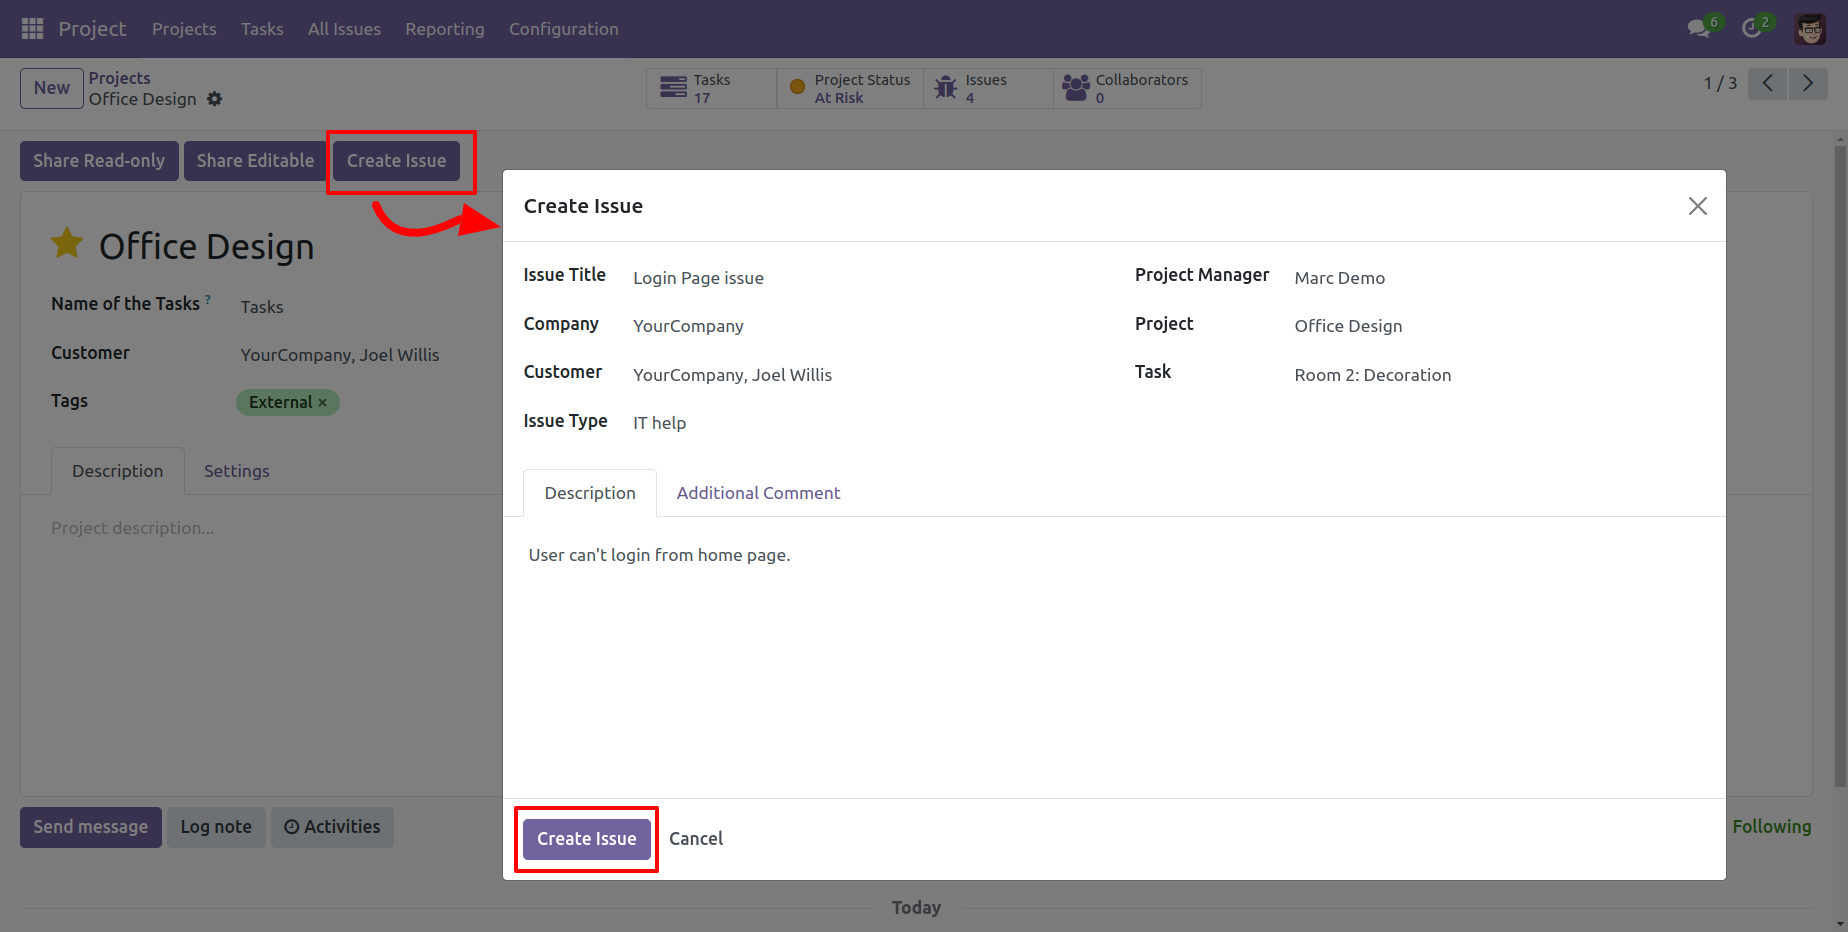This screenshot has width=1848, height=932.
Task: Click Share Editable button
Action: pyautogui.click(x=255, y=161)
